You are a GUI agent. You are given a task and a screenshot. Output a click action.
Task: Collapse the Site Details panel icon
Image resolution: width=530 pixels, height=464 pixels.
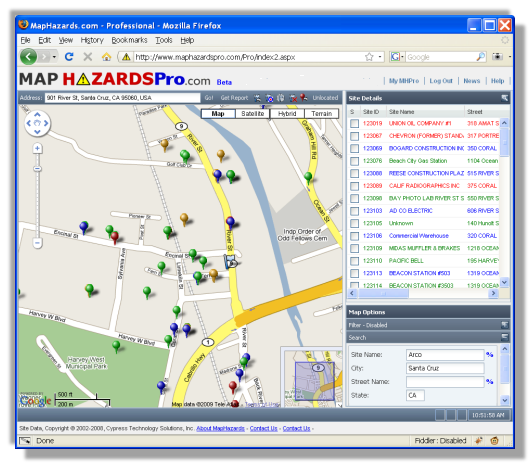(504, 98)
